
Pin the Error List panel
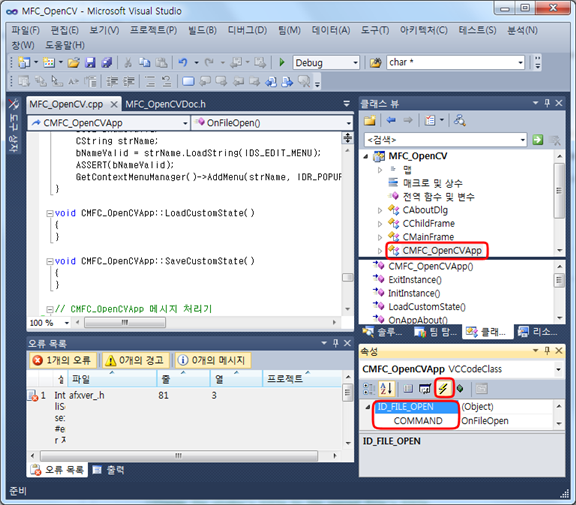point(336,343)
